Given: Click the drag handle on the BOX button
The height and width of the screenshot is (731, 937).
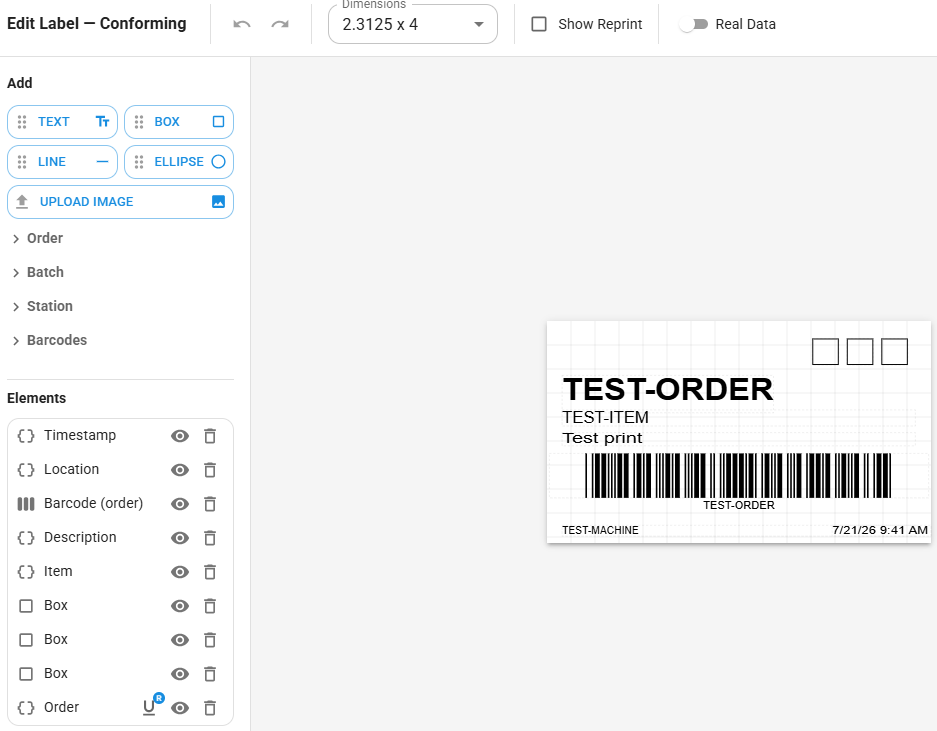Looking at the screenshot, I should 139,122.
